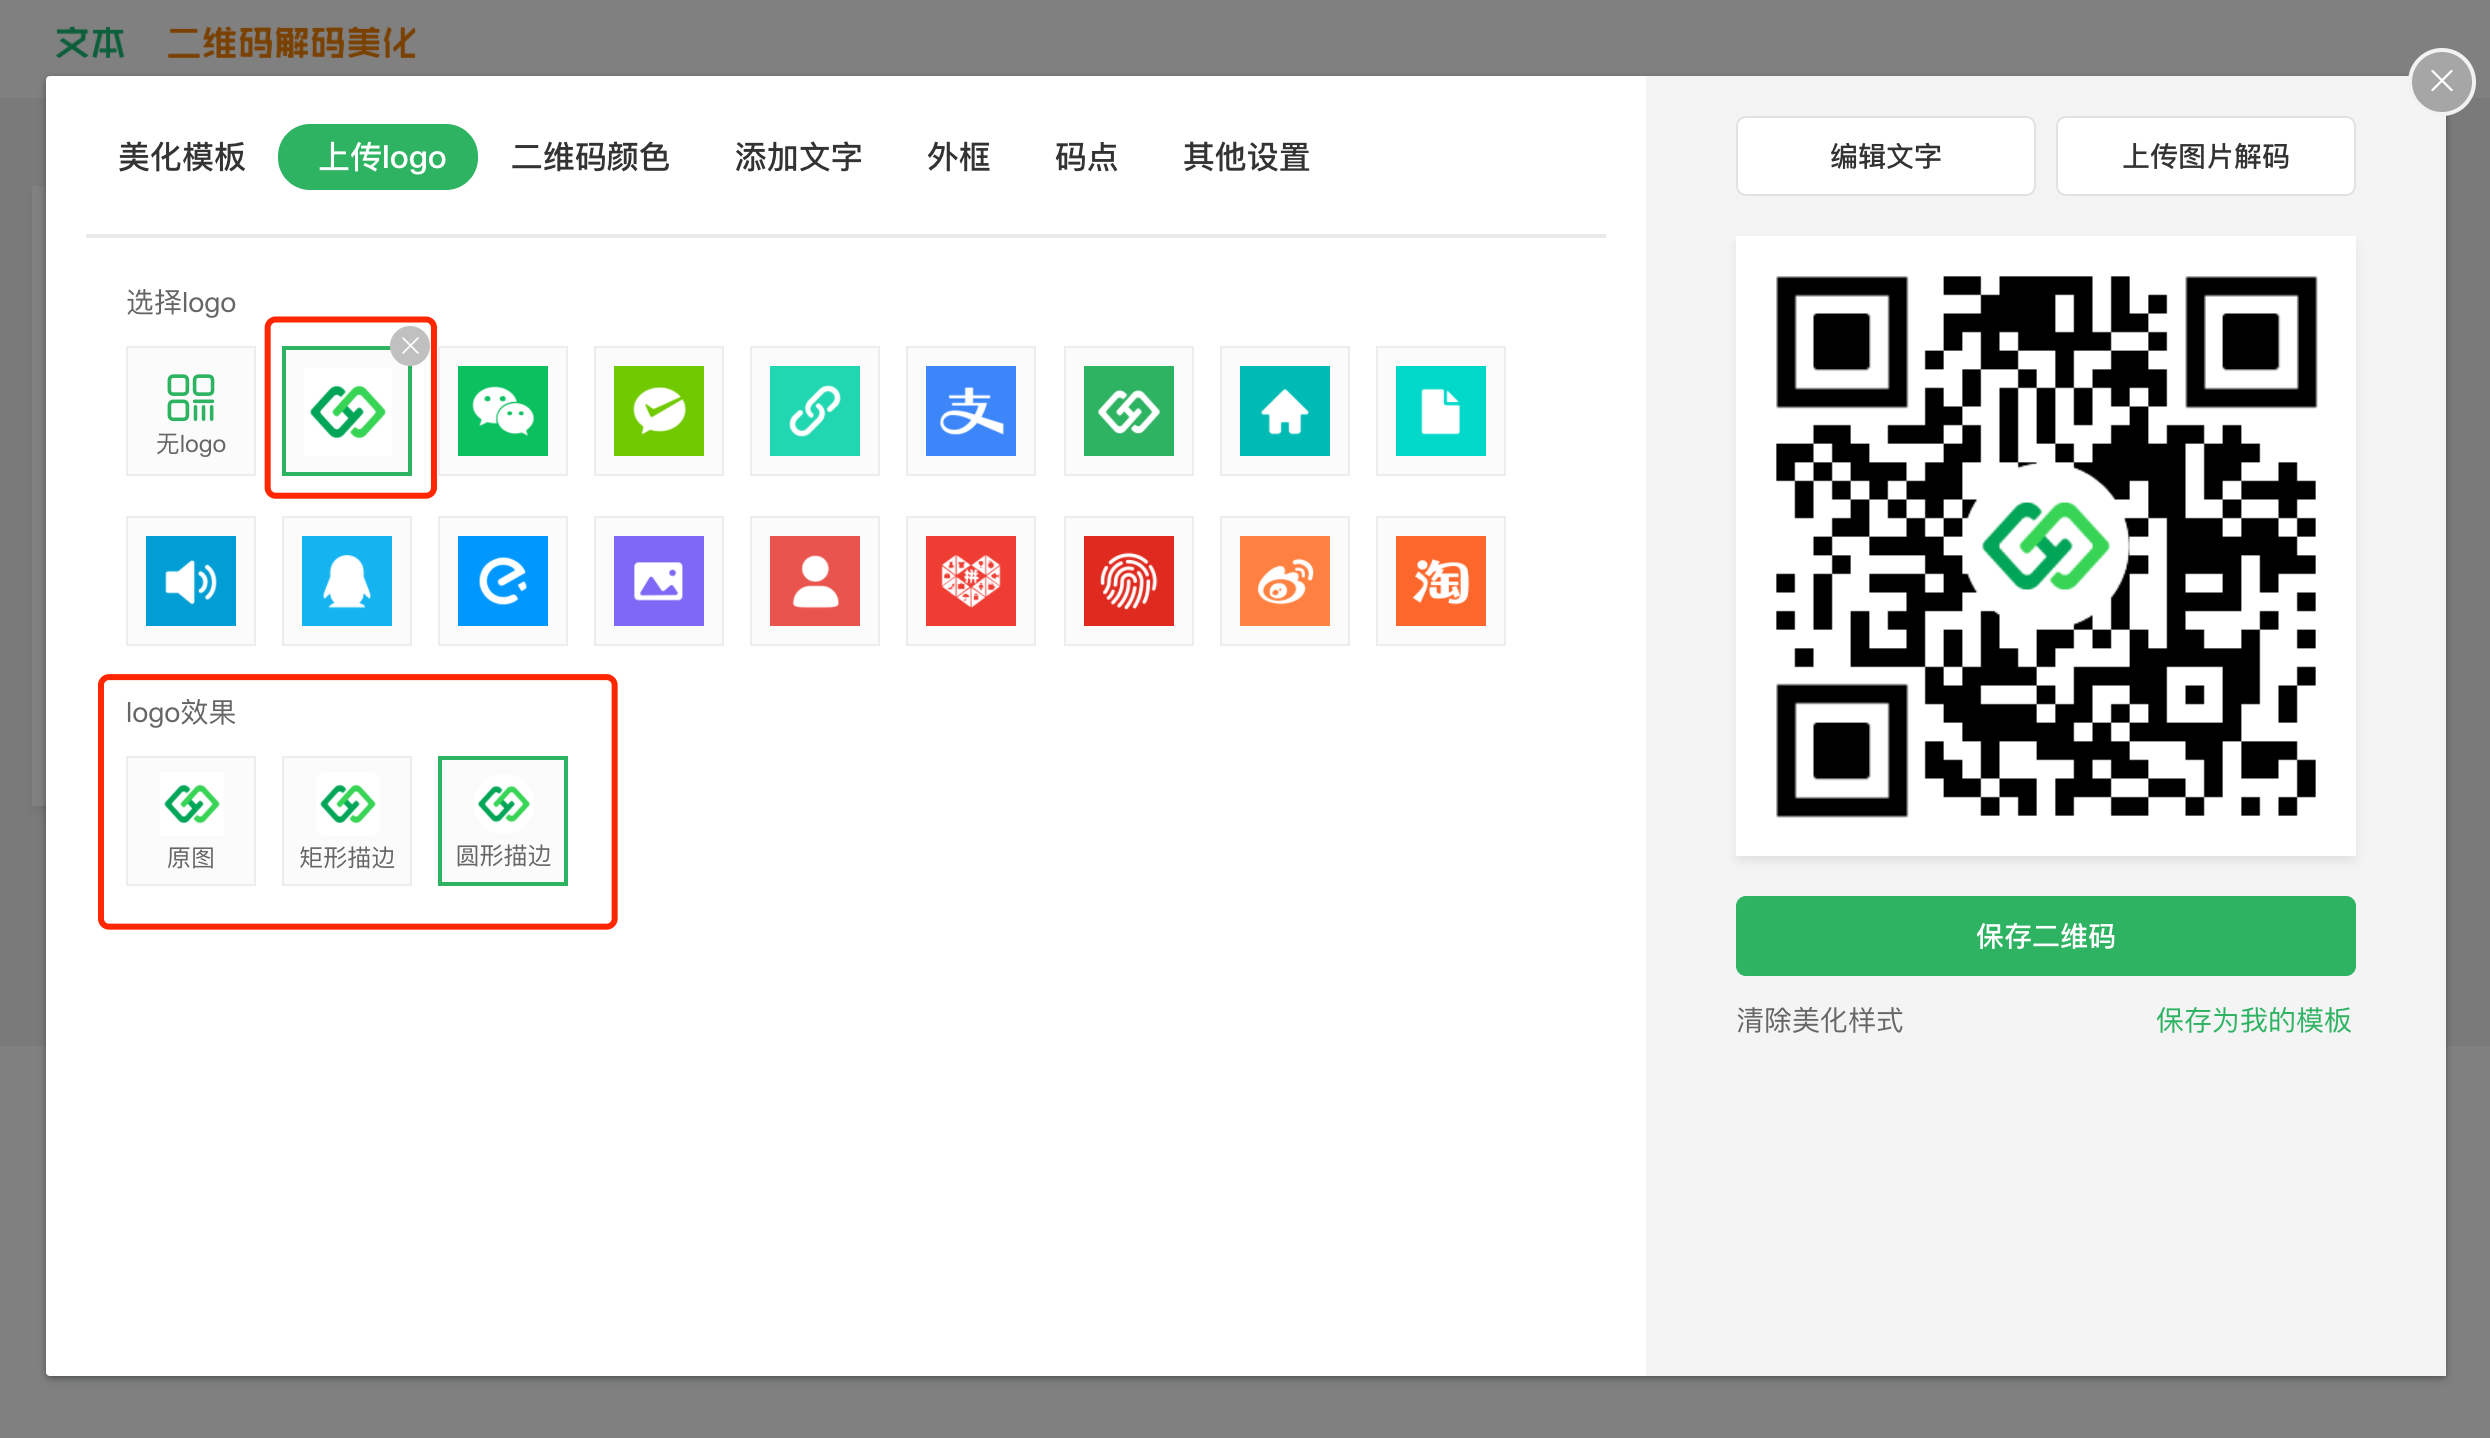Choose the Weibo logo
The width and height of the screenshot is (2490, 1438).
tap(1285, 581)
